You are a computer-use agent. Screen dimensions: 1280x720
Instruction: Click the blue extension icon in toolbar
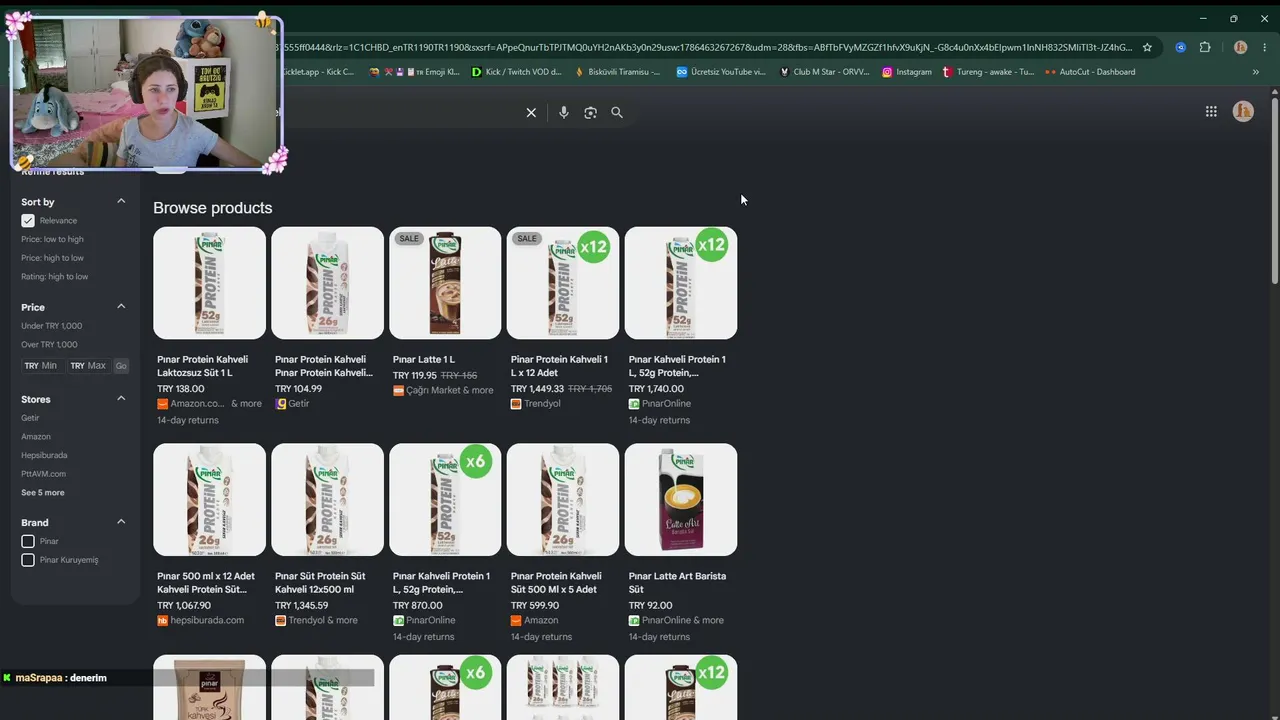tap(1181, 47)
